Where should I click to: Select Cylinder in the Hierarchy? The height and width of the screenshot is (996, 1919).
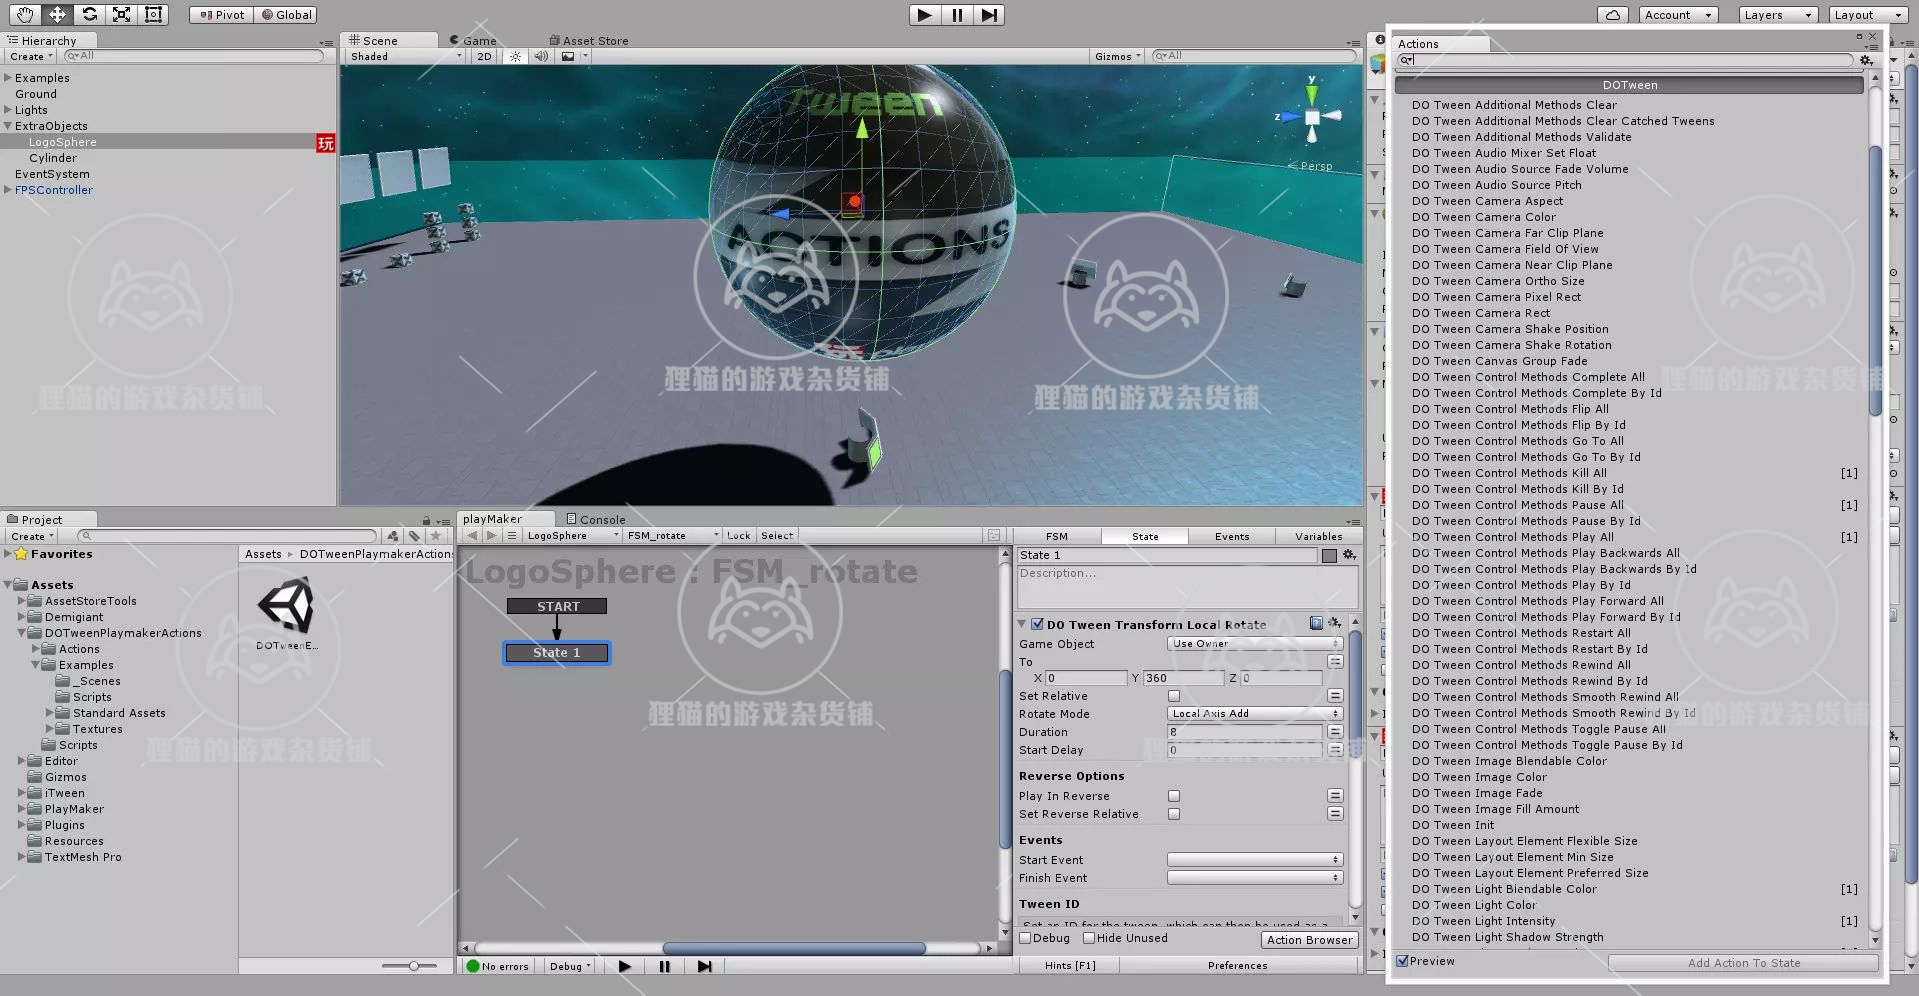(x=53, y=158)
